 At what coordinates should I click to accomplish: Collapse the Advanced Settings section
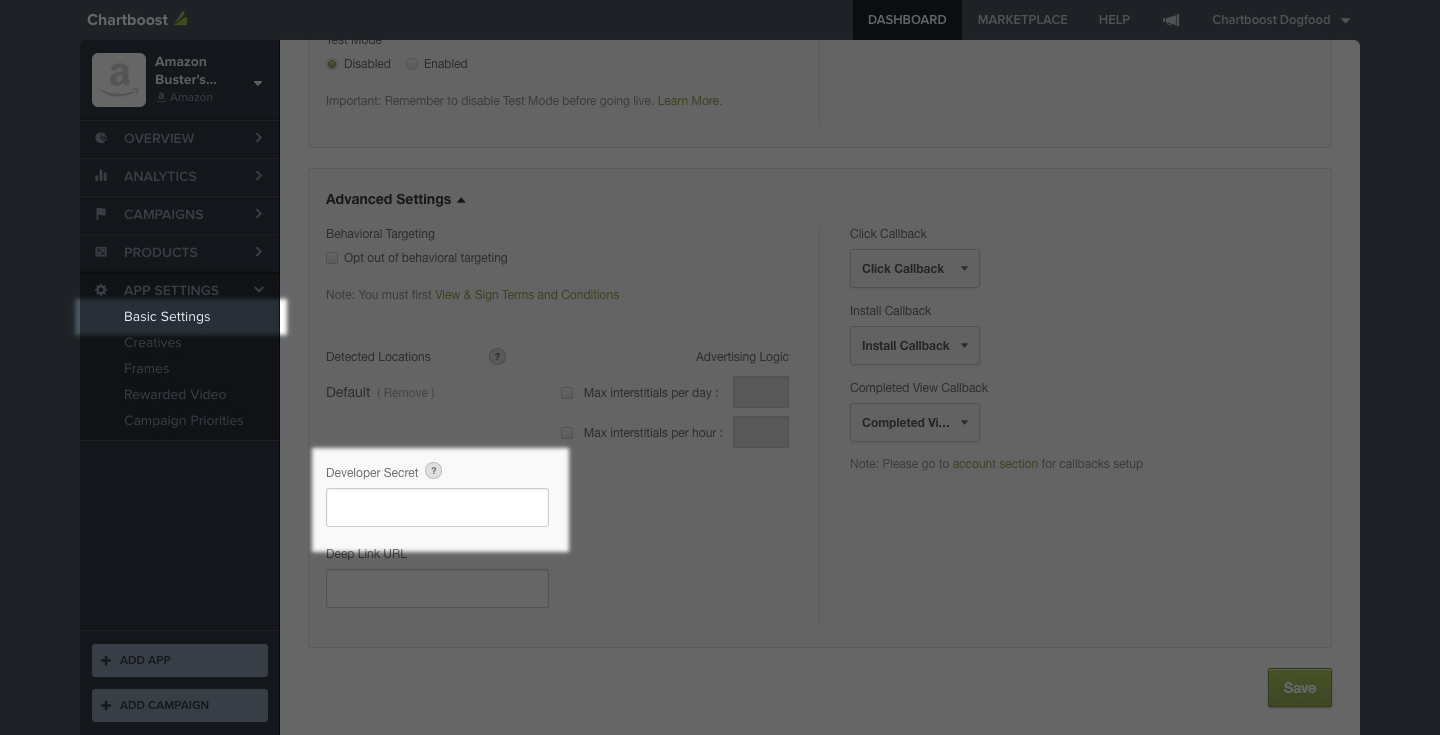(395, 199)
